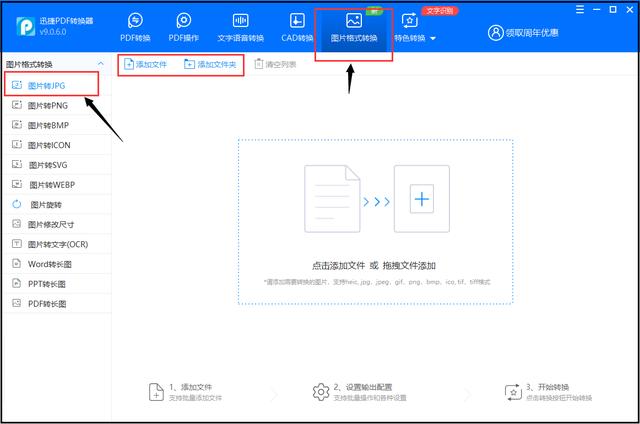640x424 pixels.
Task: Expand the 特色转换 dropdown arrow
Action: (433, 38)
